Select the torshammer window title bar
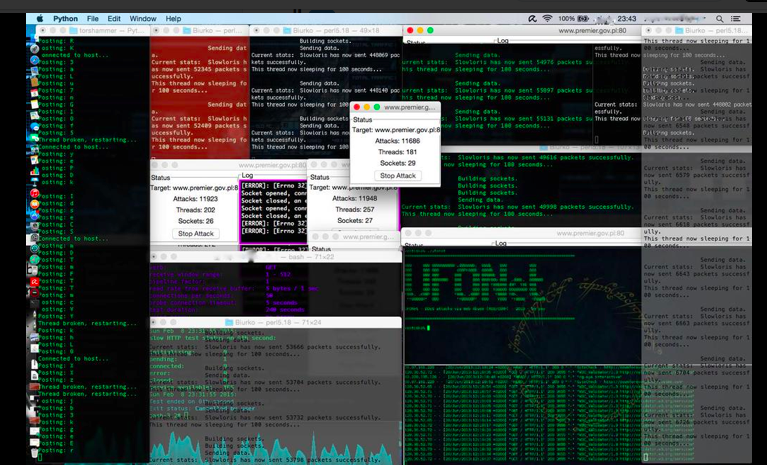Viewport: 767px width, 465px height. [x=93, y=30]
